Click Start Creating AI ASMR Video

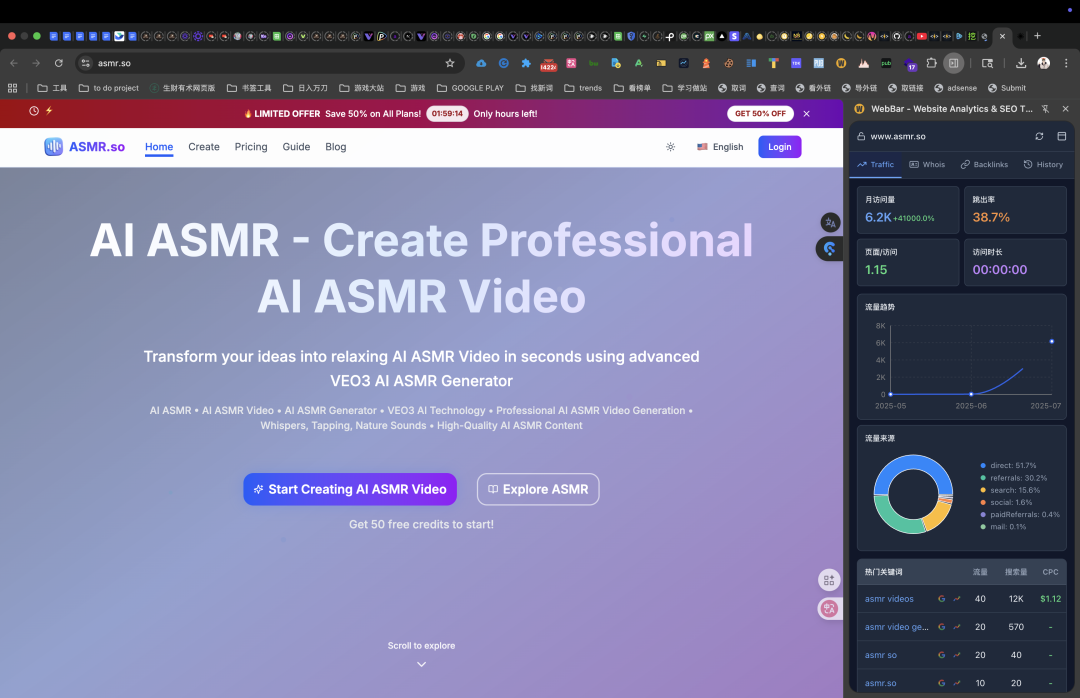point(350,489)
